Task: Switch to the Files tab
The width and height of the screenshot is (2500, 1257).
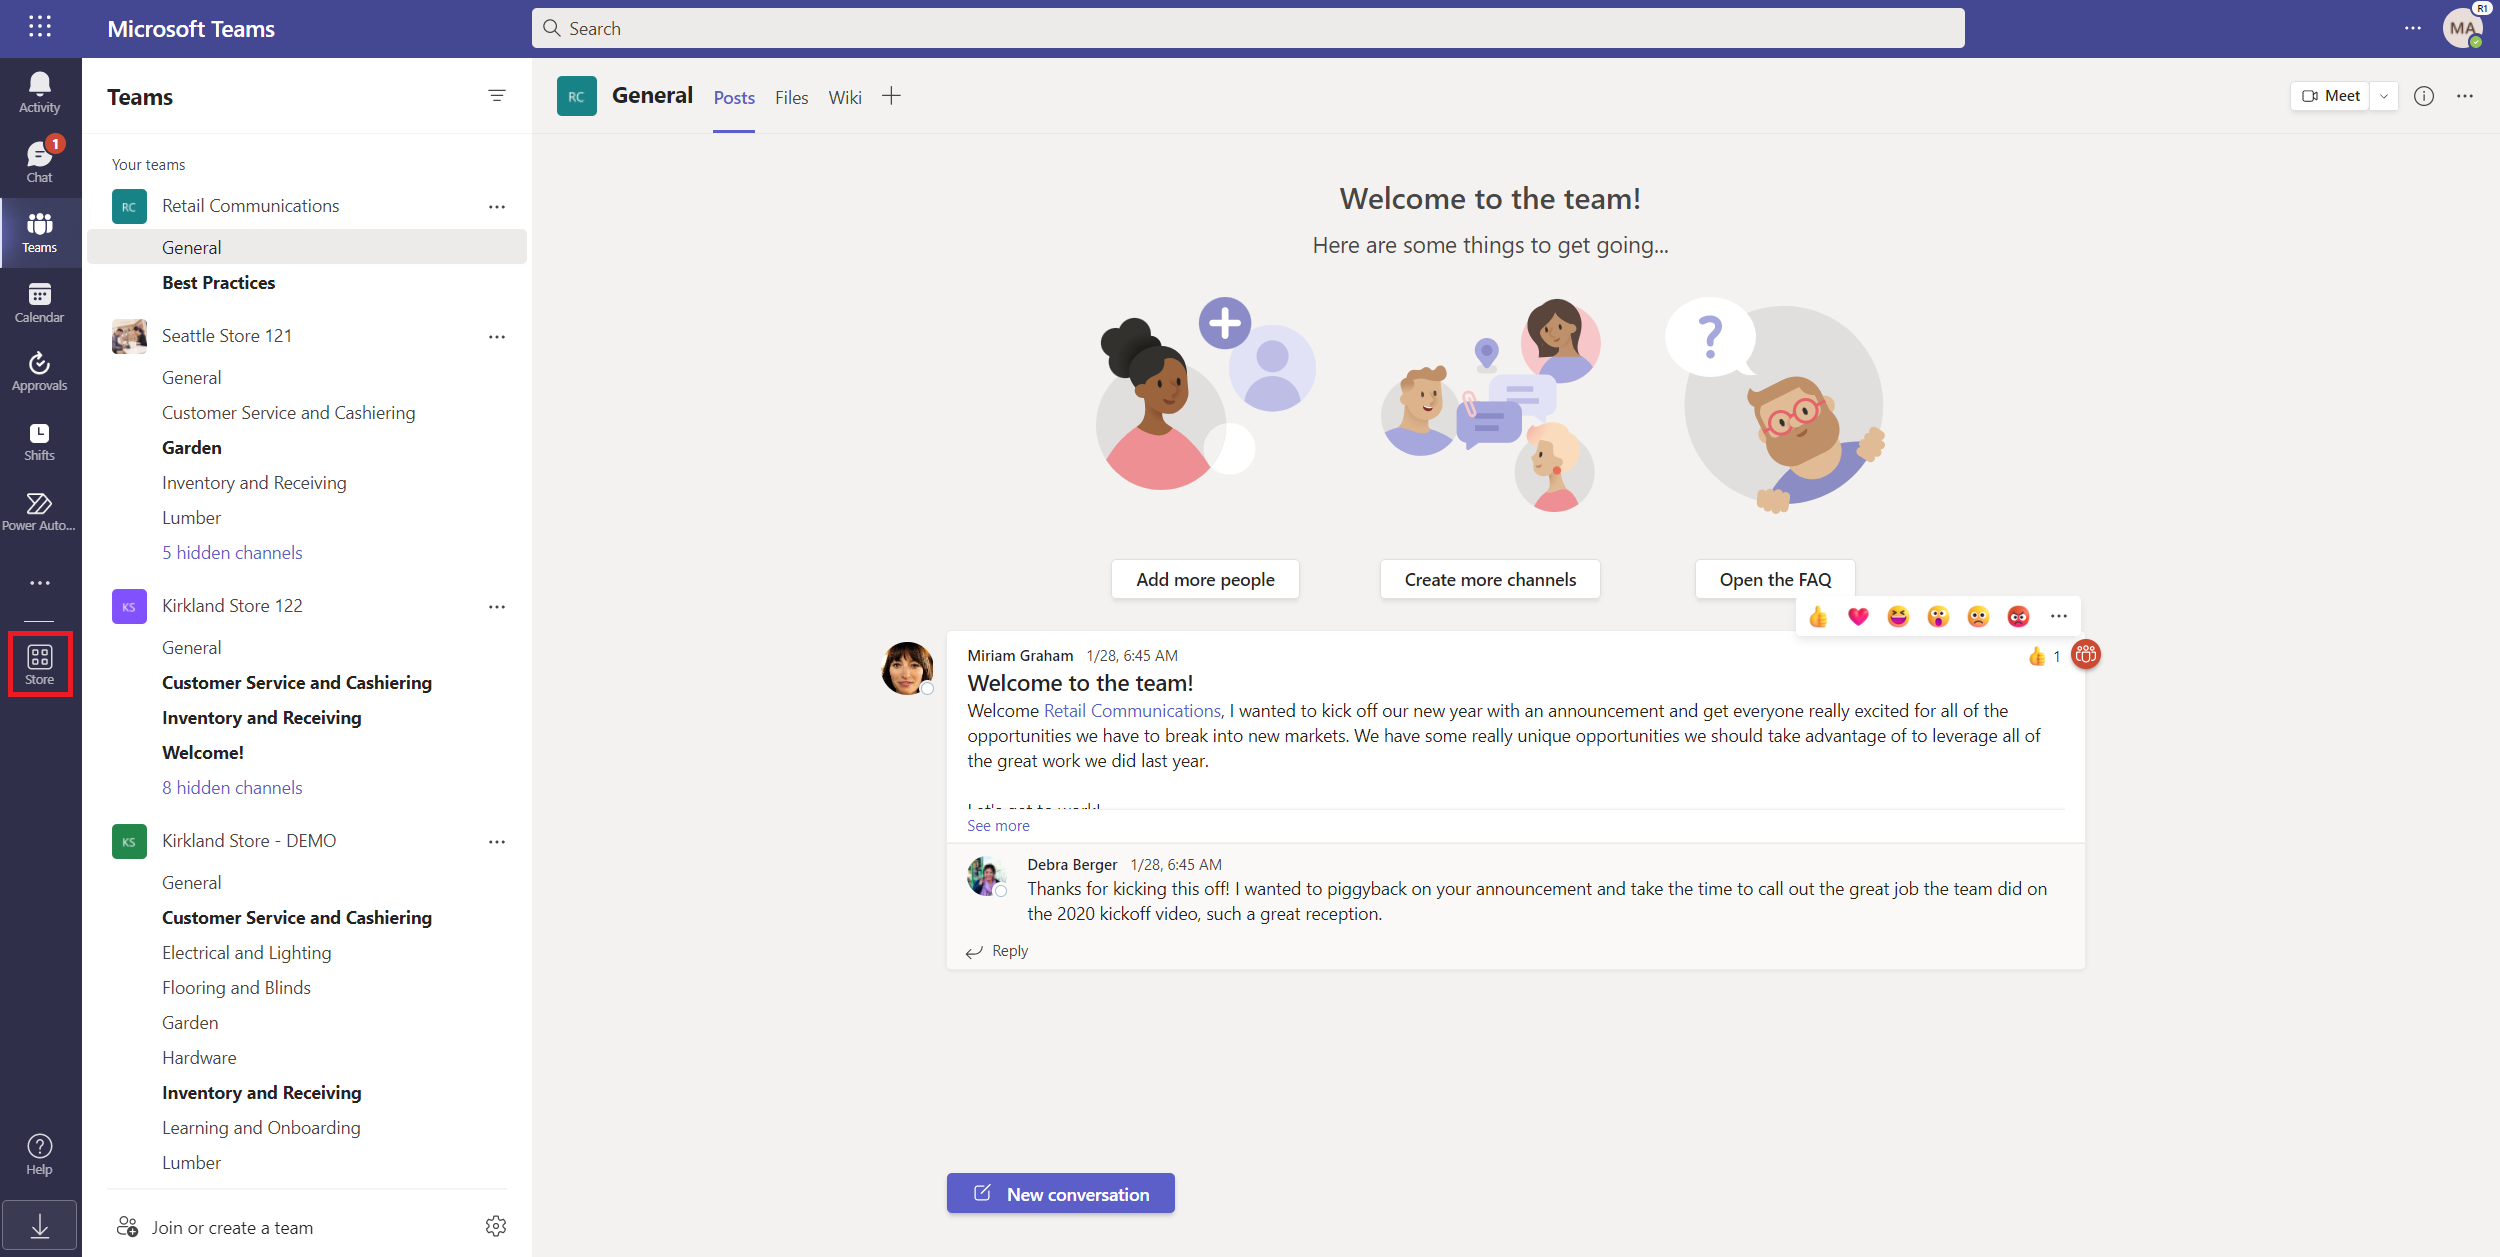Action: pyautogui.click(x=791, y=98)
